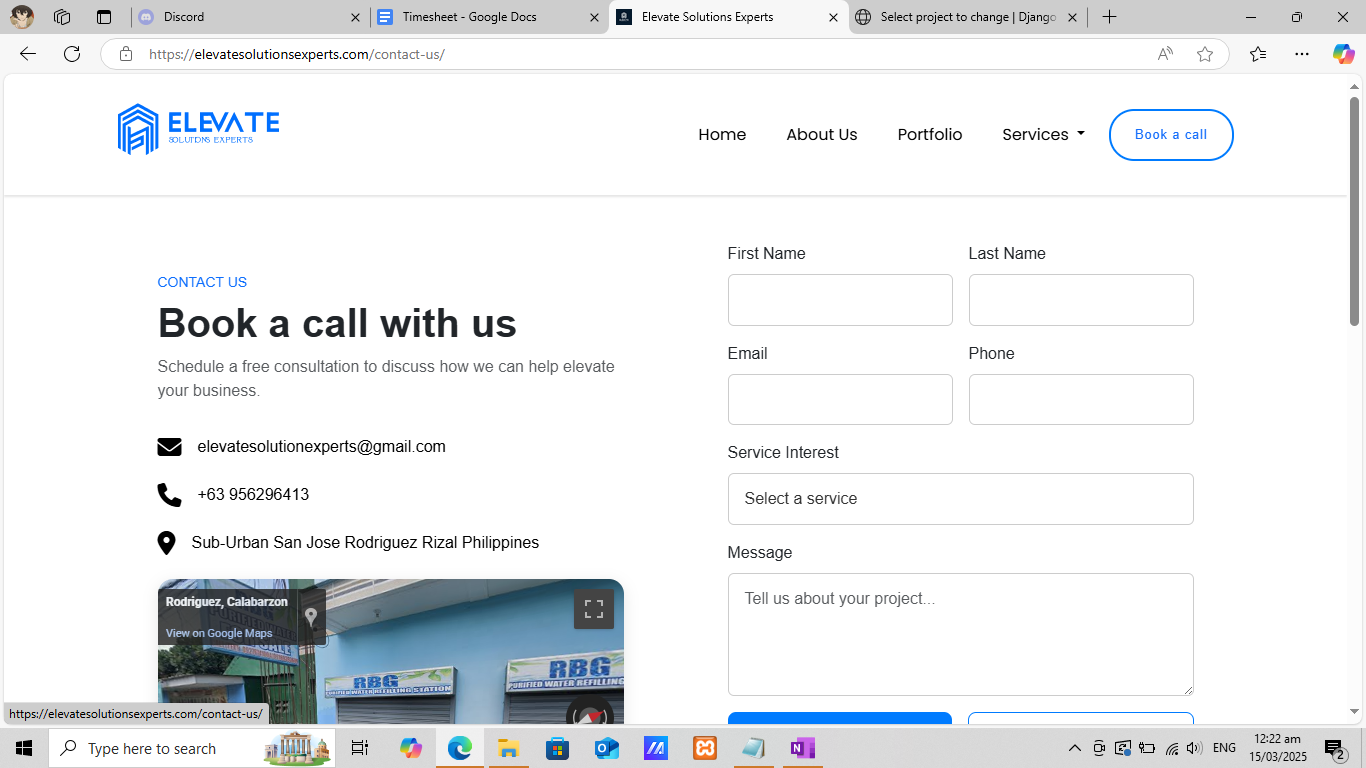Click into the Email field
The height and width of the screenshot is (768, 1366).
tap(840, 399)
